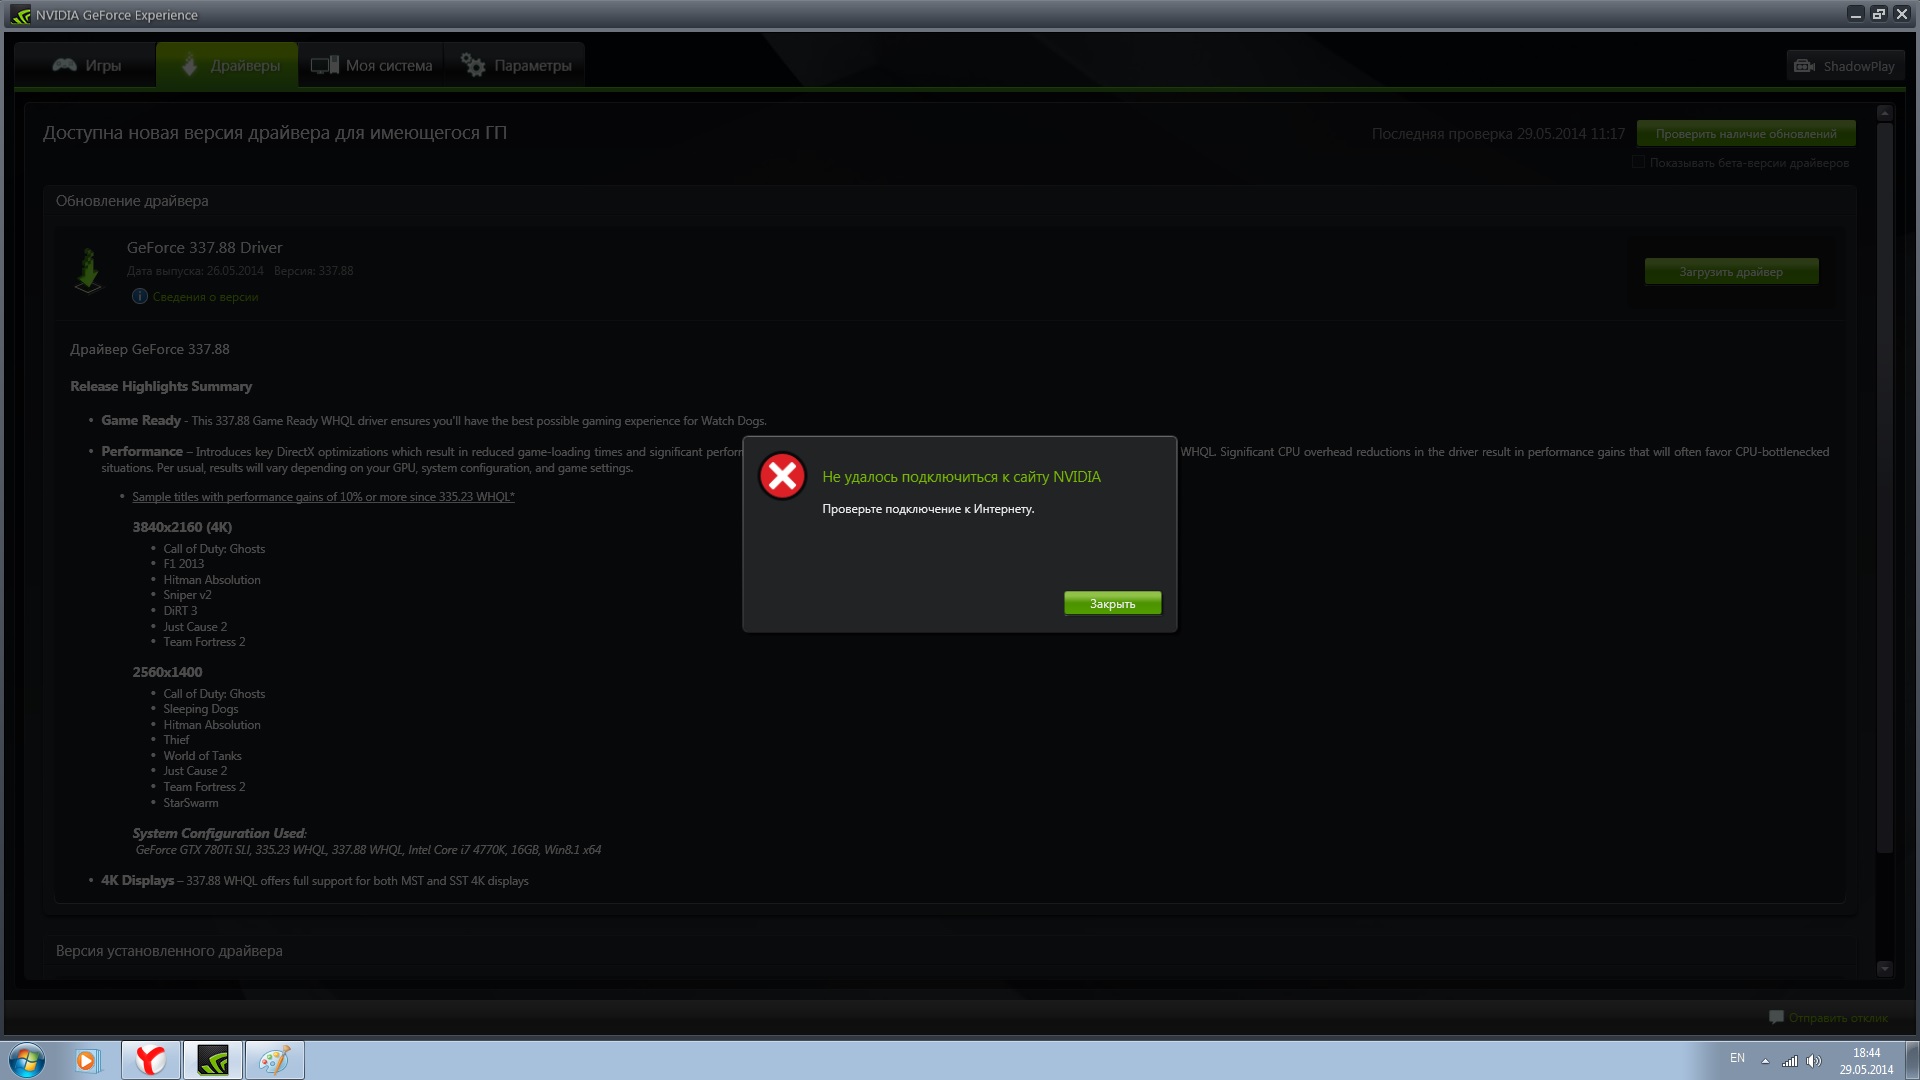Click the Загрузить драйвер button
Viewport: 1920px width, 1080px height.
pyautogui.click(x=1731, y=271)
